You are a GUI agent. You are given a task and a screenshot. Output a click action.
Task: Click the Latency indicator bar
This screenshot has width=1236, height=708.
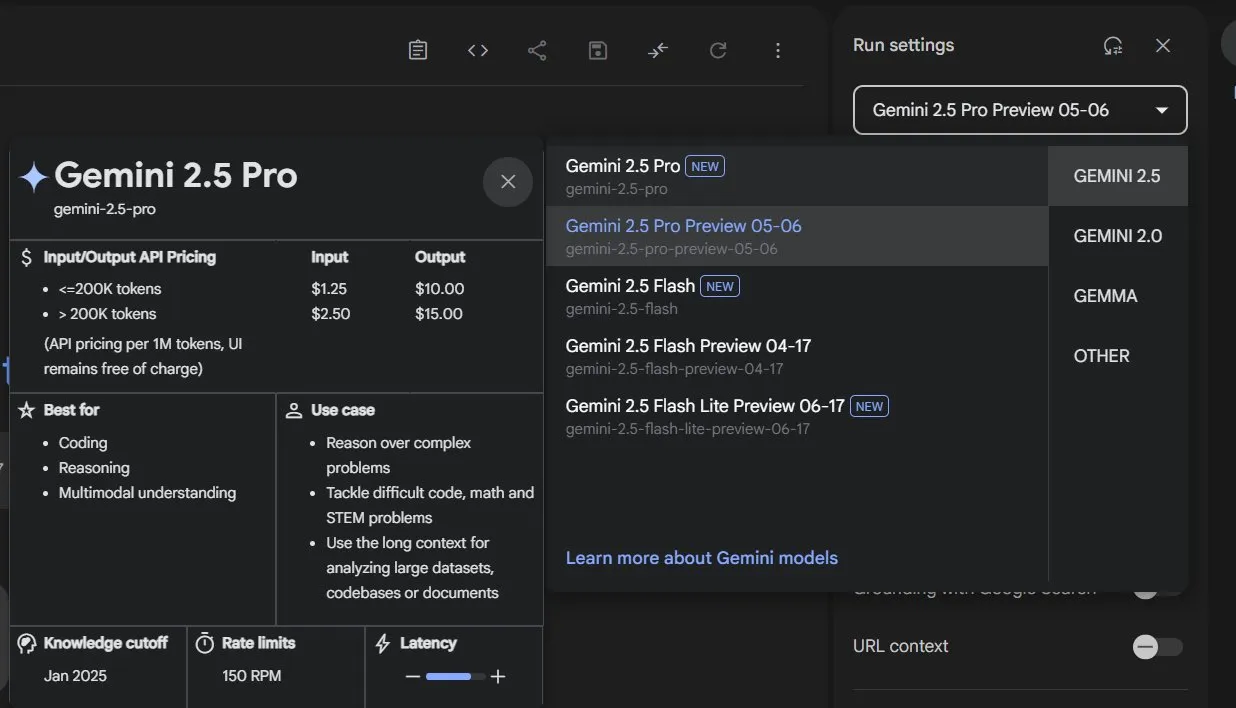(456, 677)
